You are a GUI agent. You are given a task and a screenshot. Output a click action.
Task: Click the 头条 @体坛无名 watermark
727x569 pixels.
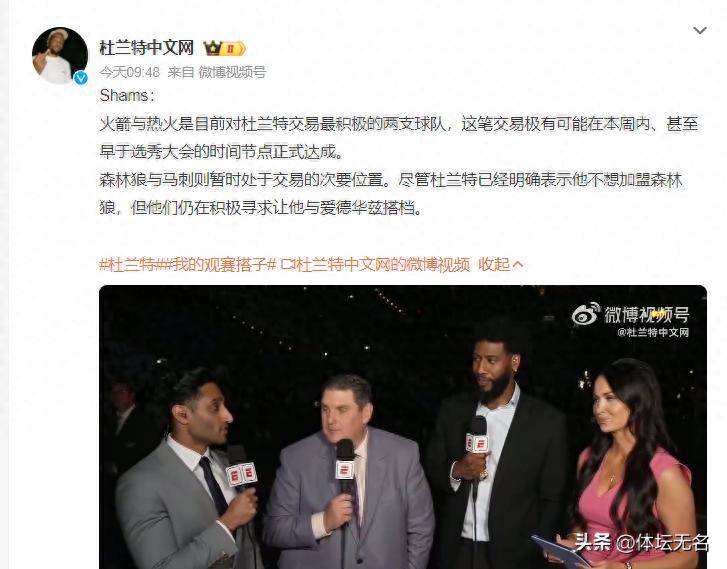[642, 542]
